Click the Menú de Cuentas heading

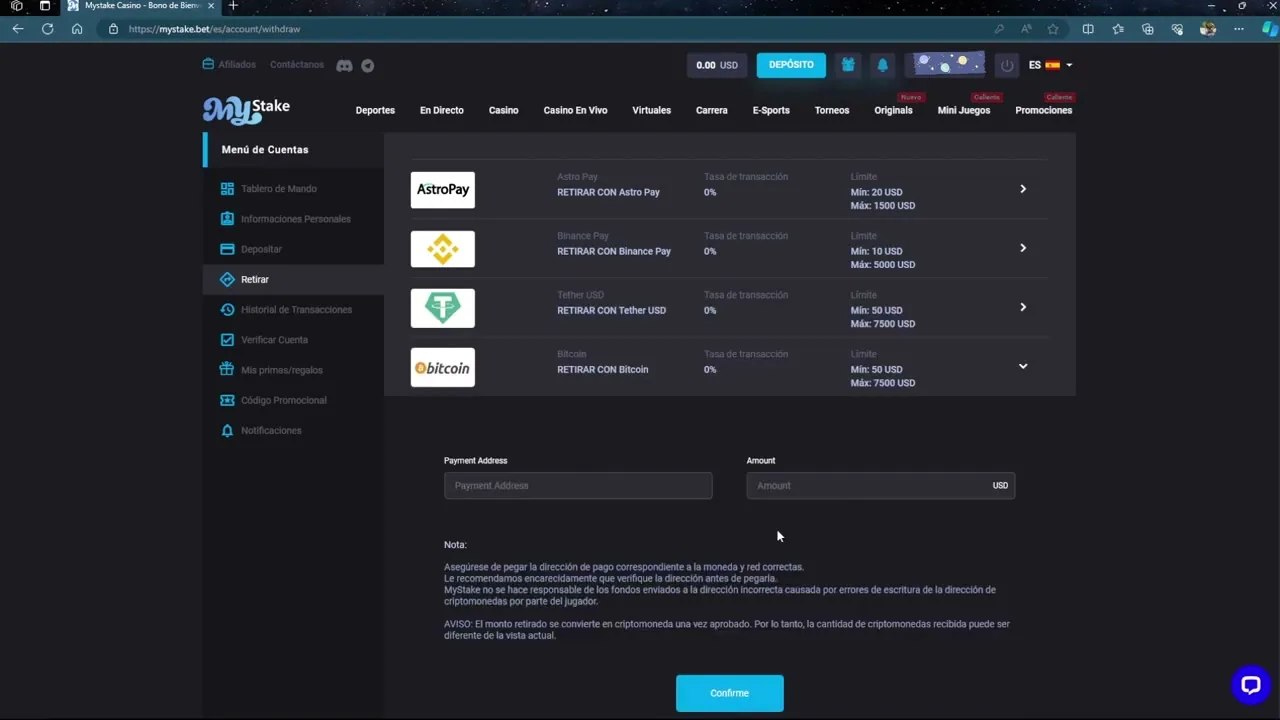[265, 150]
